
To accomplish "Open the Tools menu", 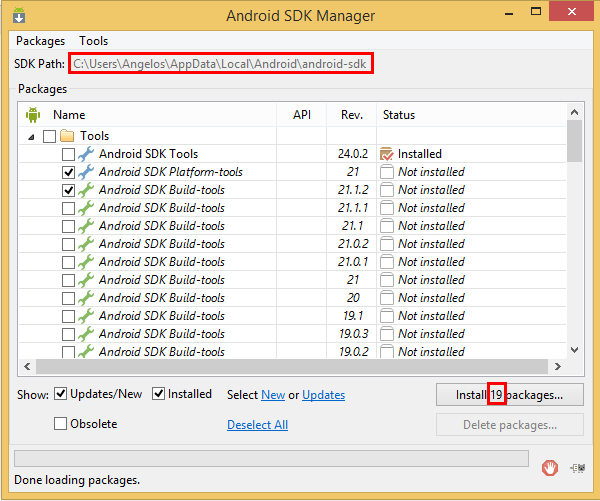I will [x=94, y=41].
